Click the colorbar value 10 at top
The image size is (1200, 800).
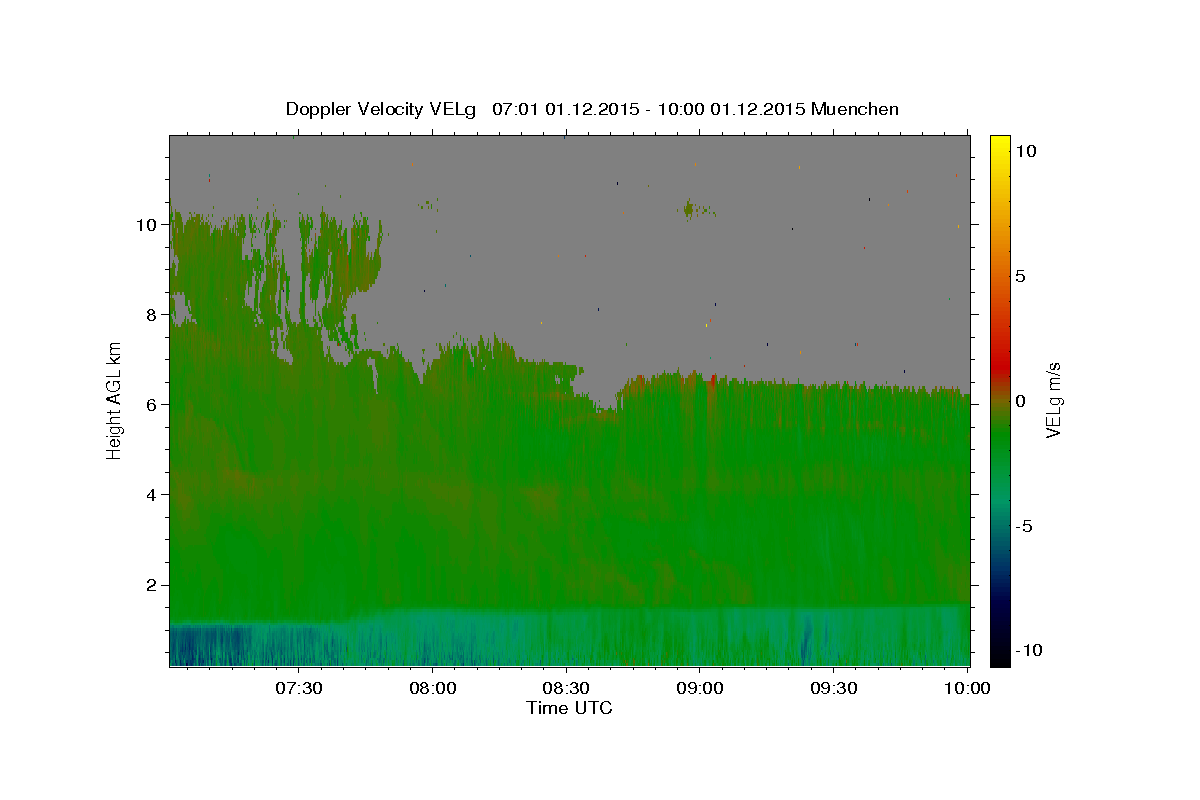[1025, 150]
